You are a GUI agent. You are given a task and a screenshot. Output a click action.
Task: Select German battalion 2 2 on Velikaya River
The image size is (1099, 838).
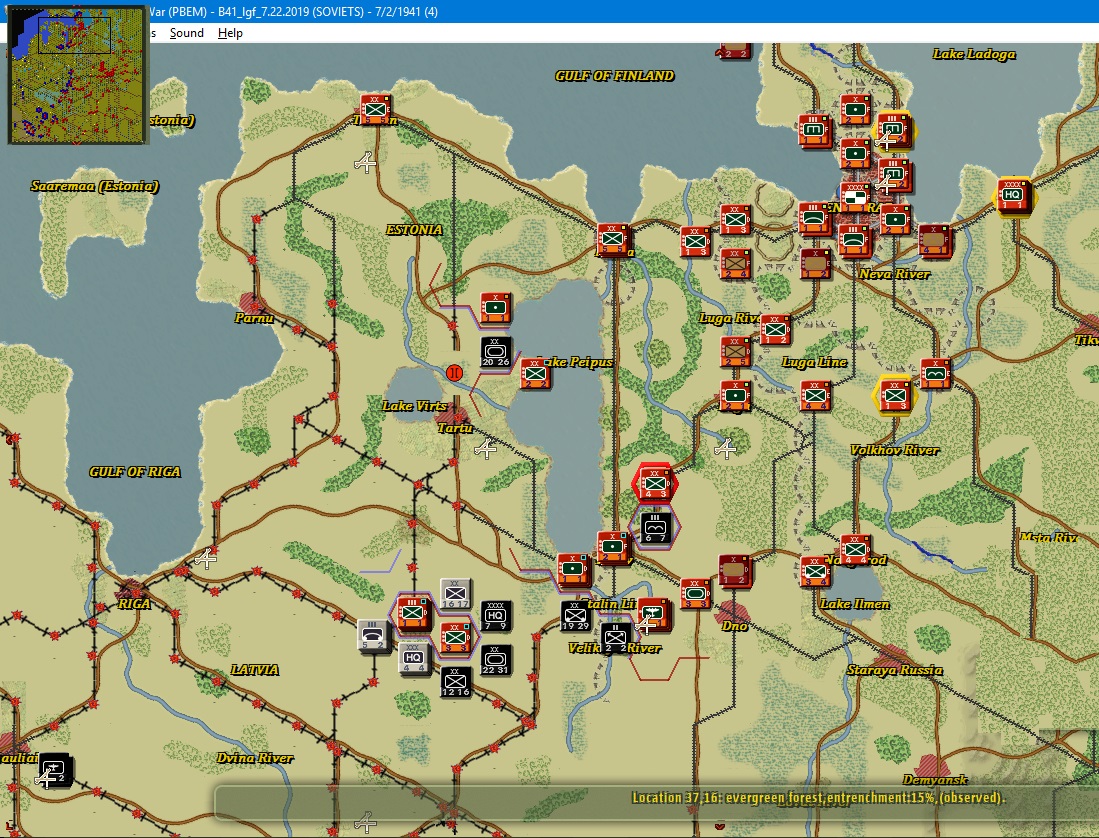point(615,638)
